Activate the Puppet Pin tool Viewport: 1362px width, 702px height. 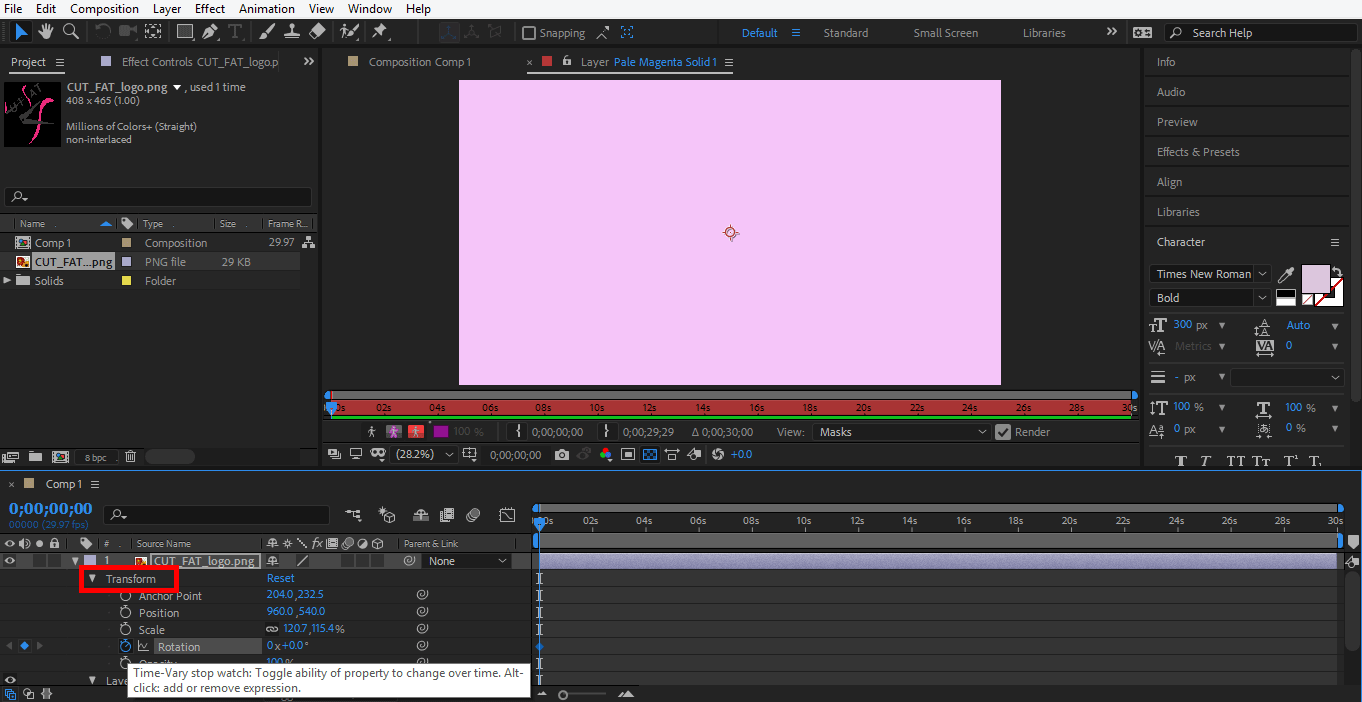380,32
